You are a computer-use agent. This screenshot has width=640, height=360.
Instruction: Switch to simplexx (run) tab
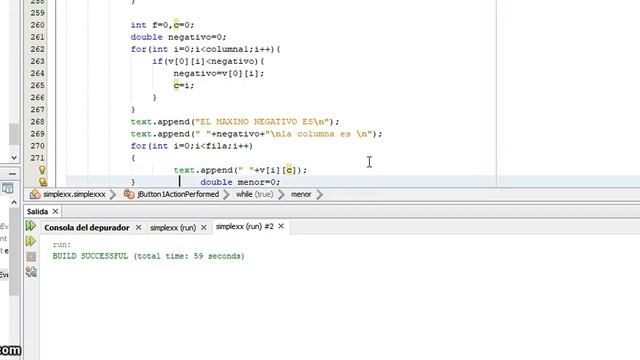(173, 227)
